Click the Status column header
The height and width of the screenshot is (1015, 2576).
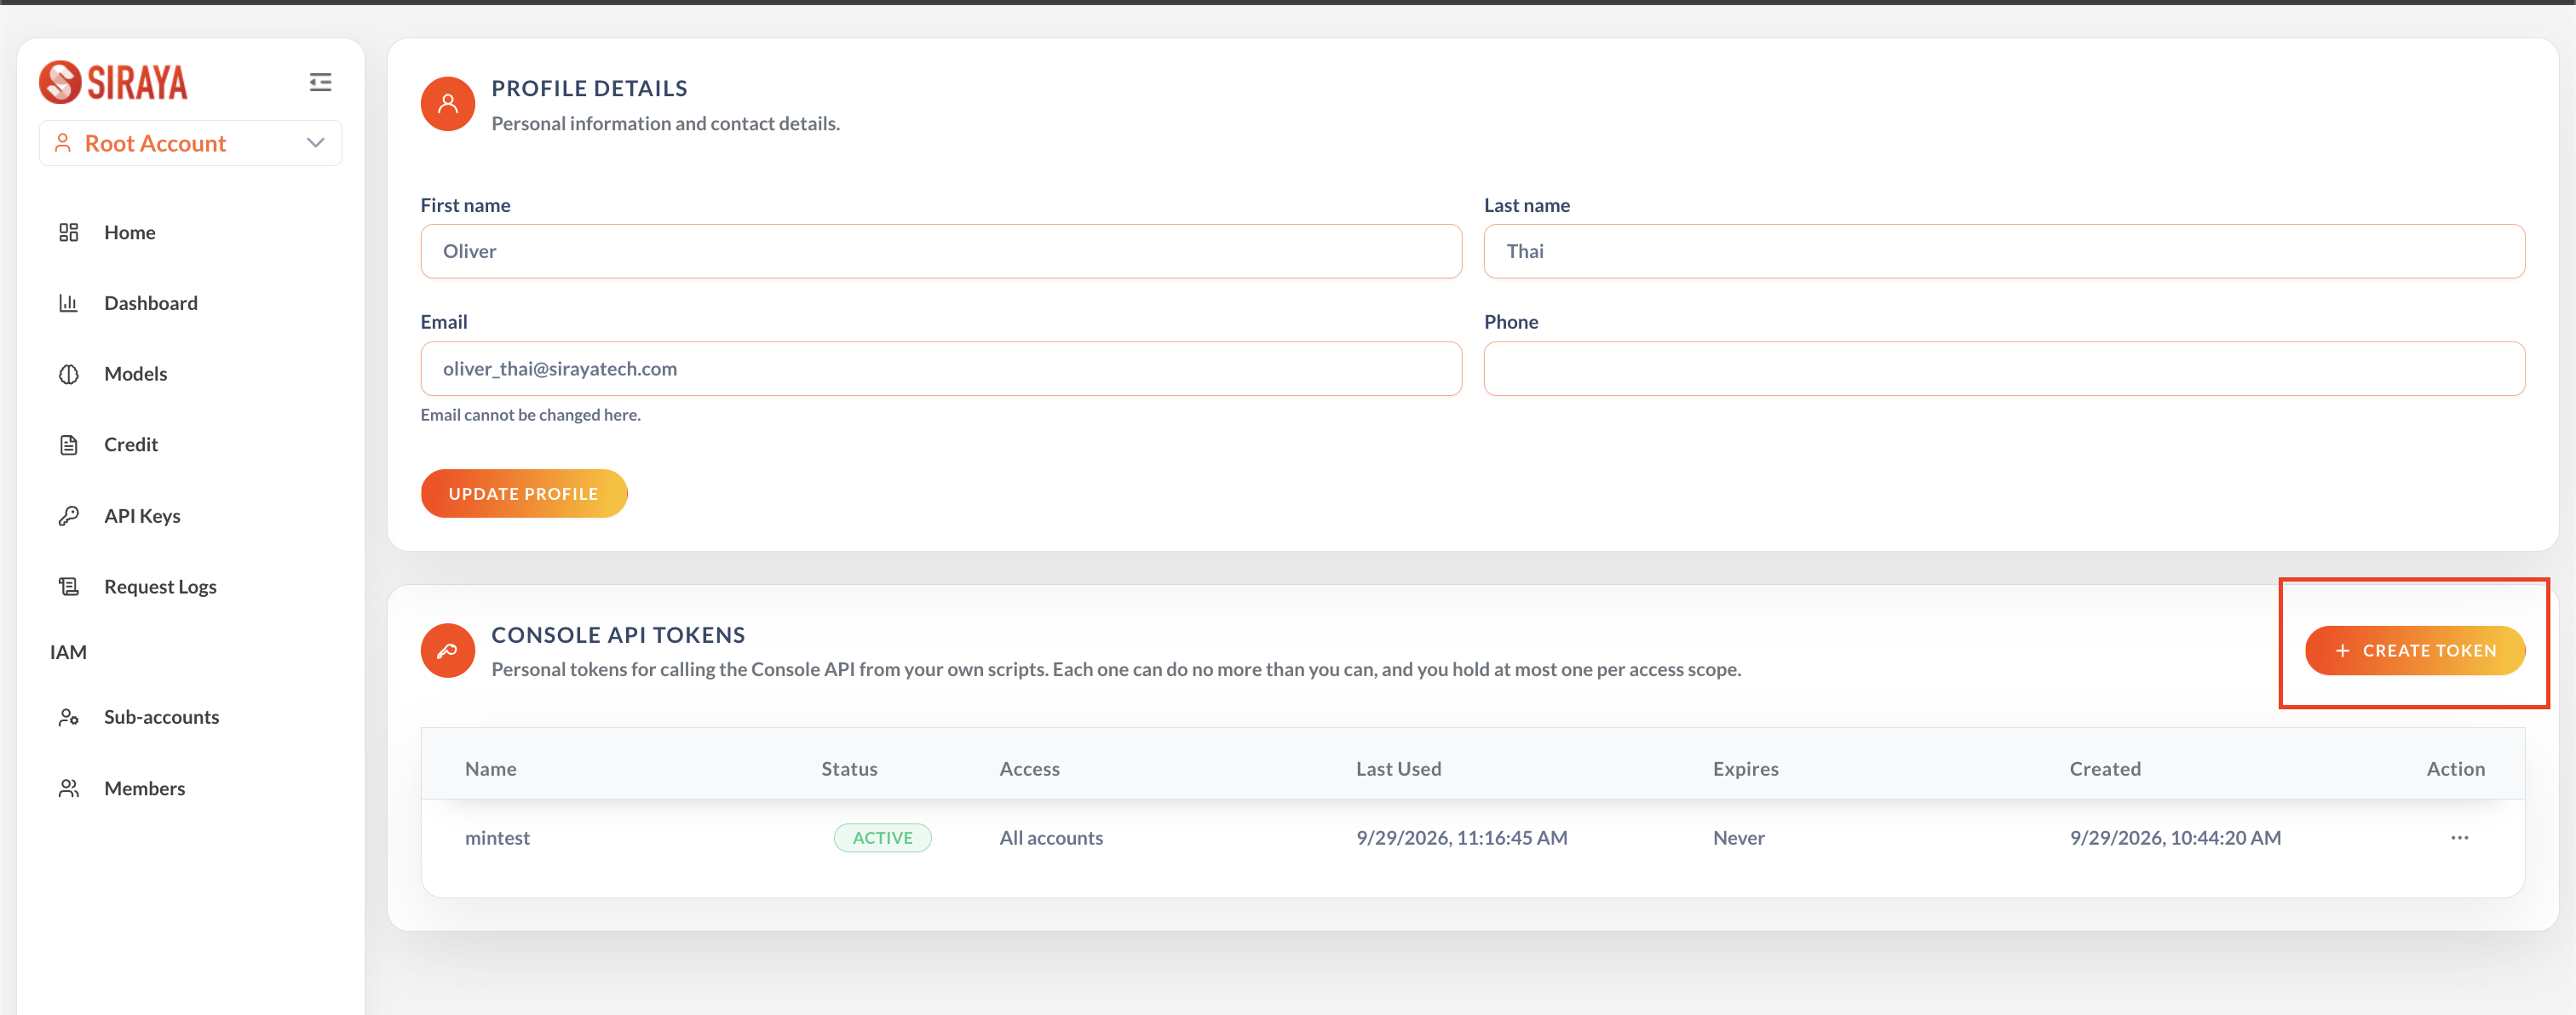(x=849, y=769)
